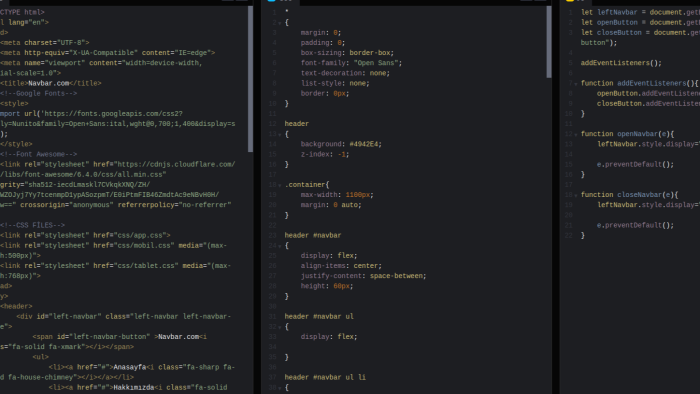Collapse the header rule block at CSS line 13
This screenshot has height=394, width=700.
(x=280, y=134)
